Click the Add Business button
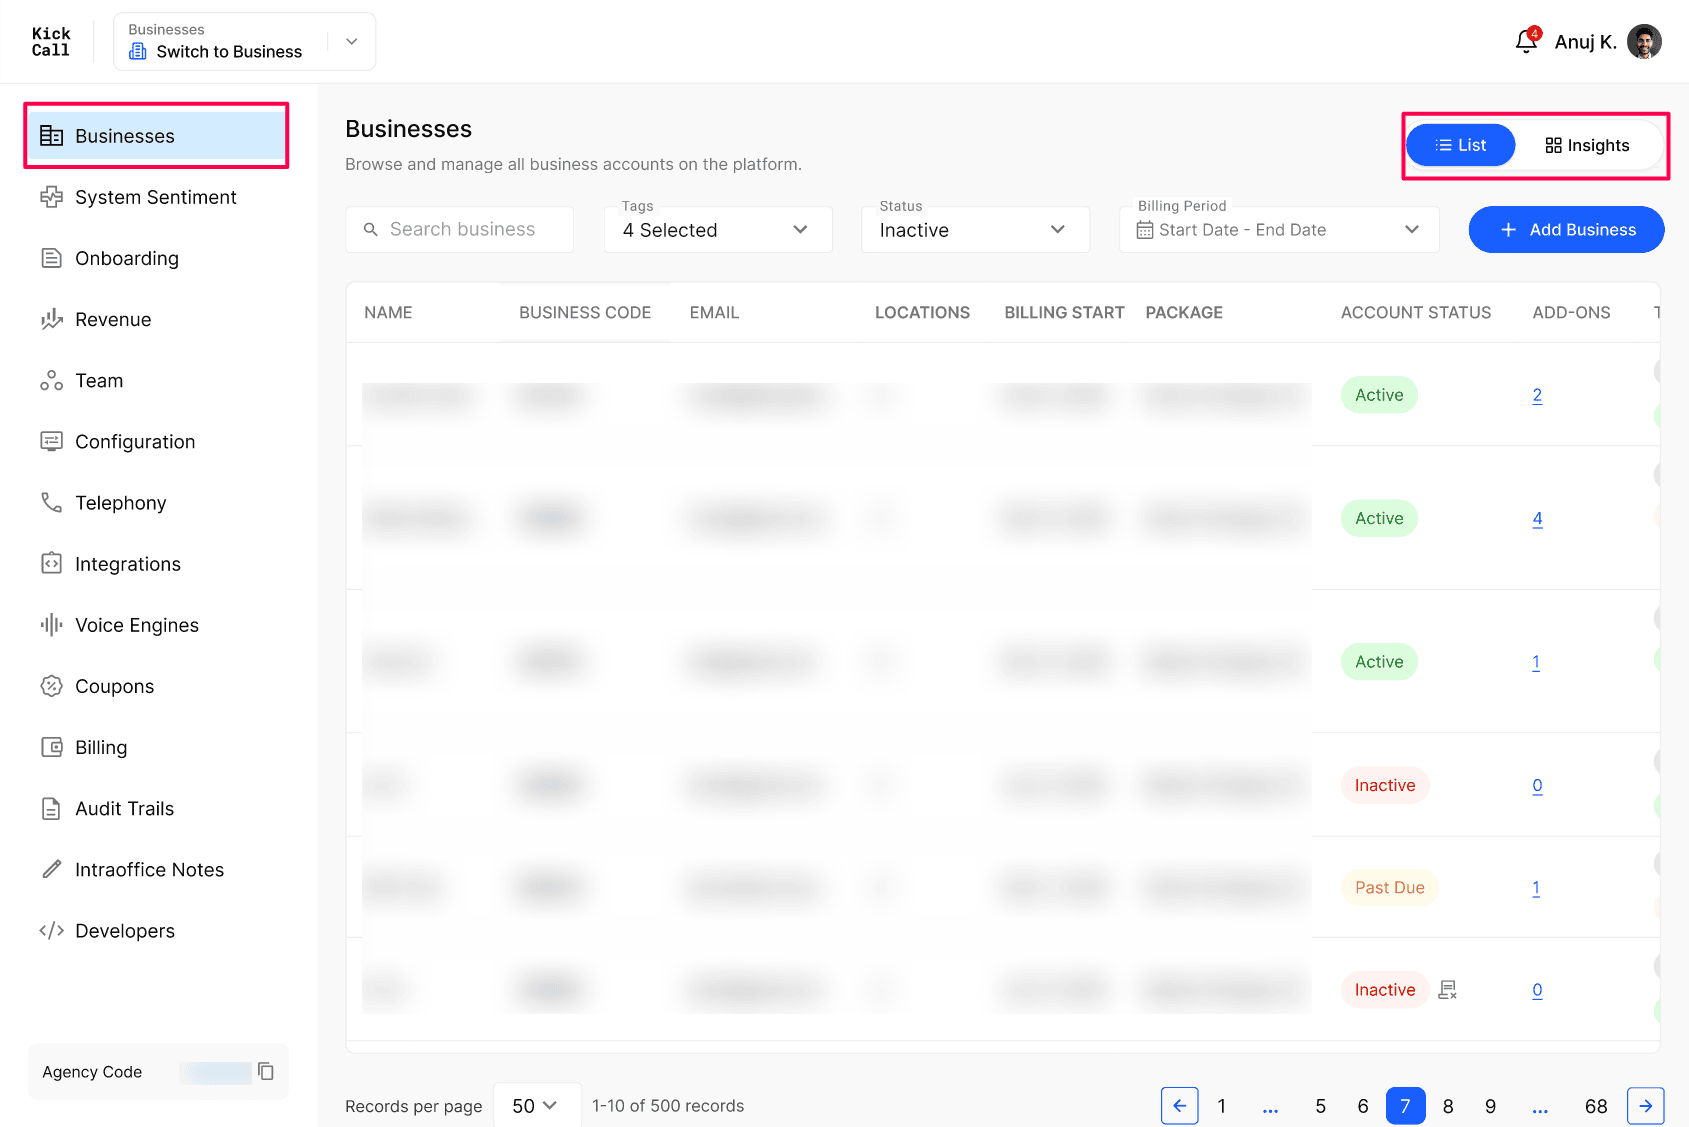 pos(1566,230)
